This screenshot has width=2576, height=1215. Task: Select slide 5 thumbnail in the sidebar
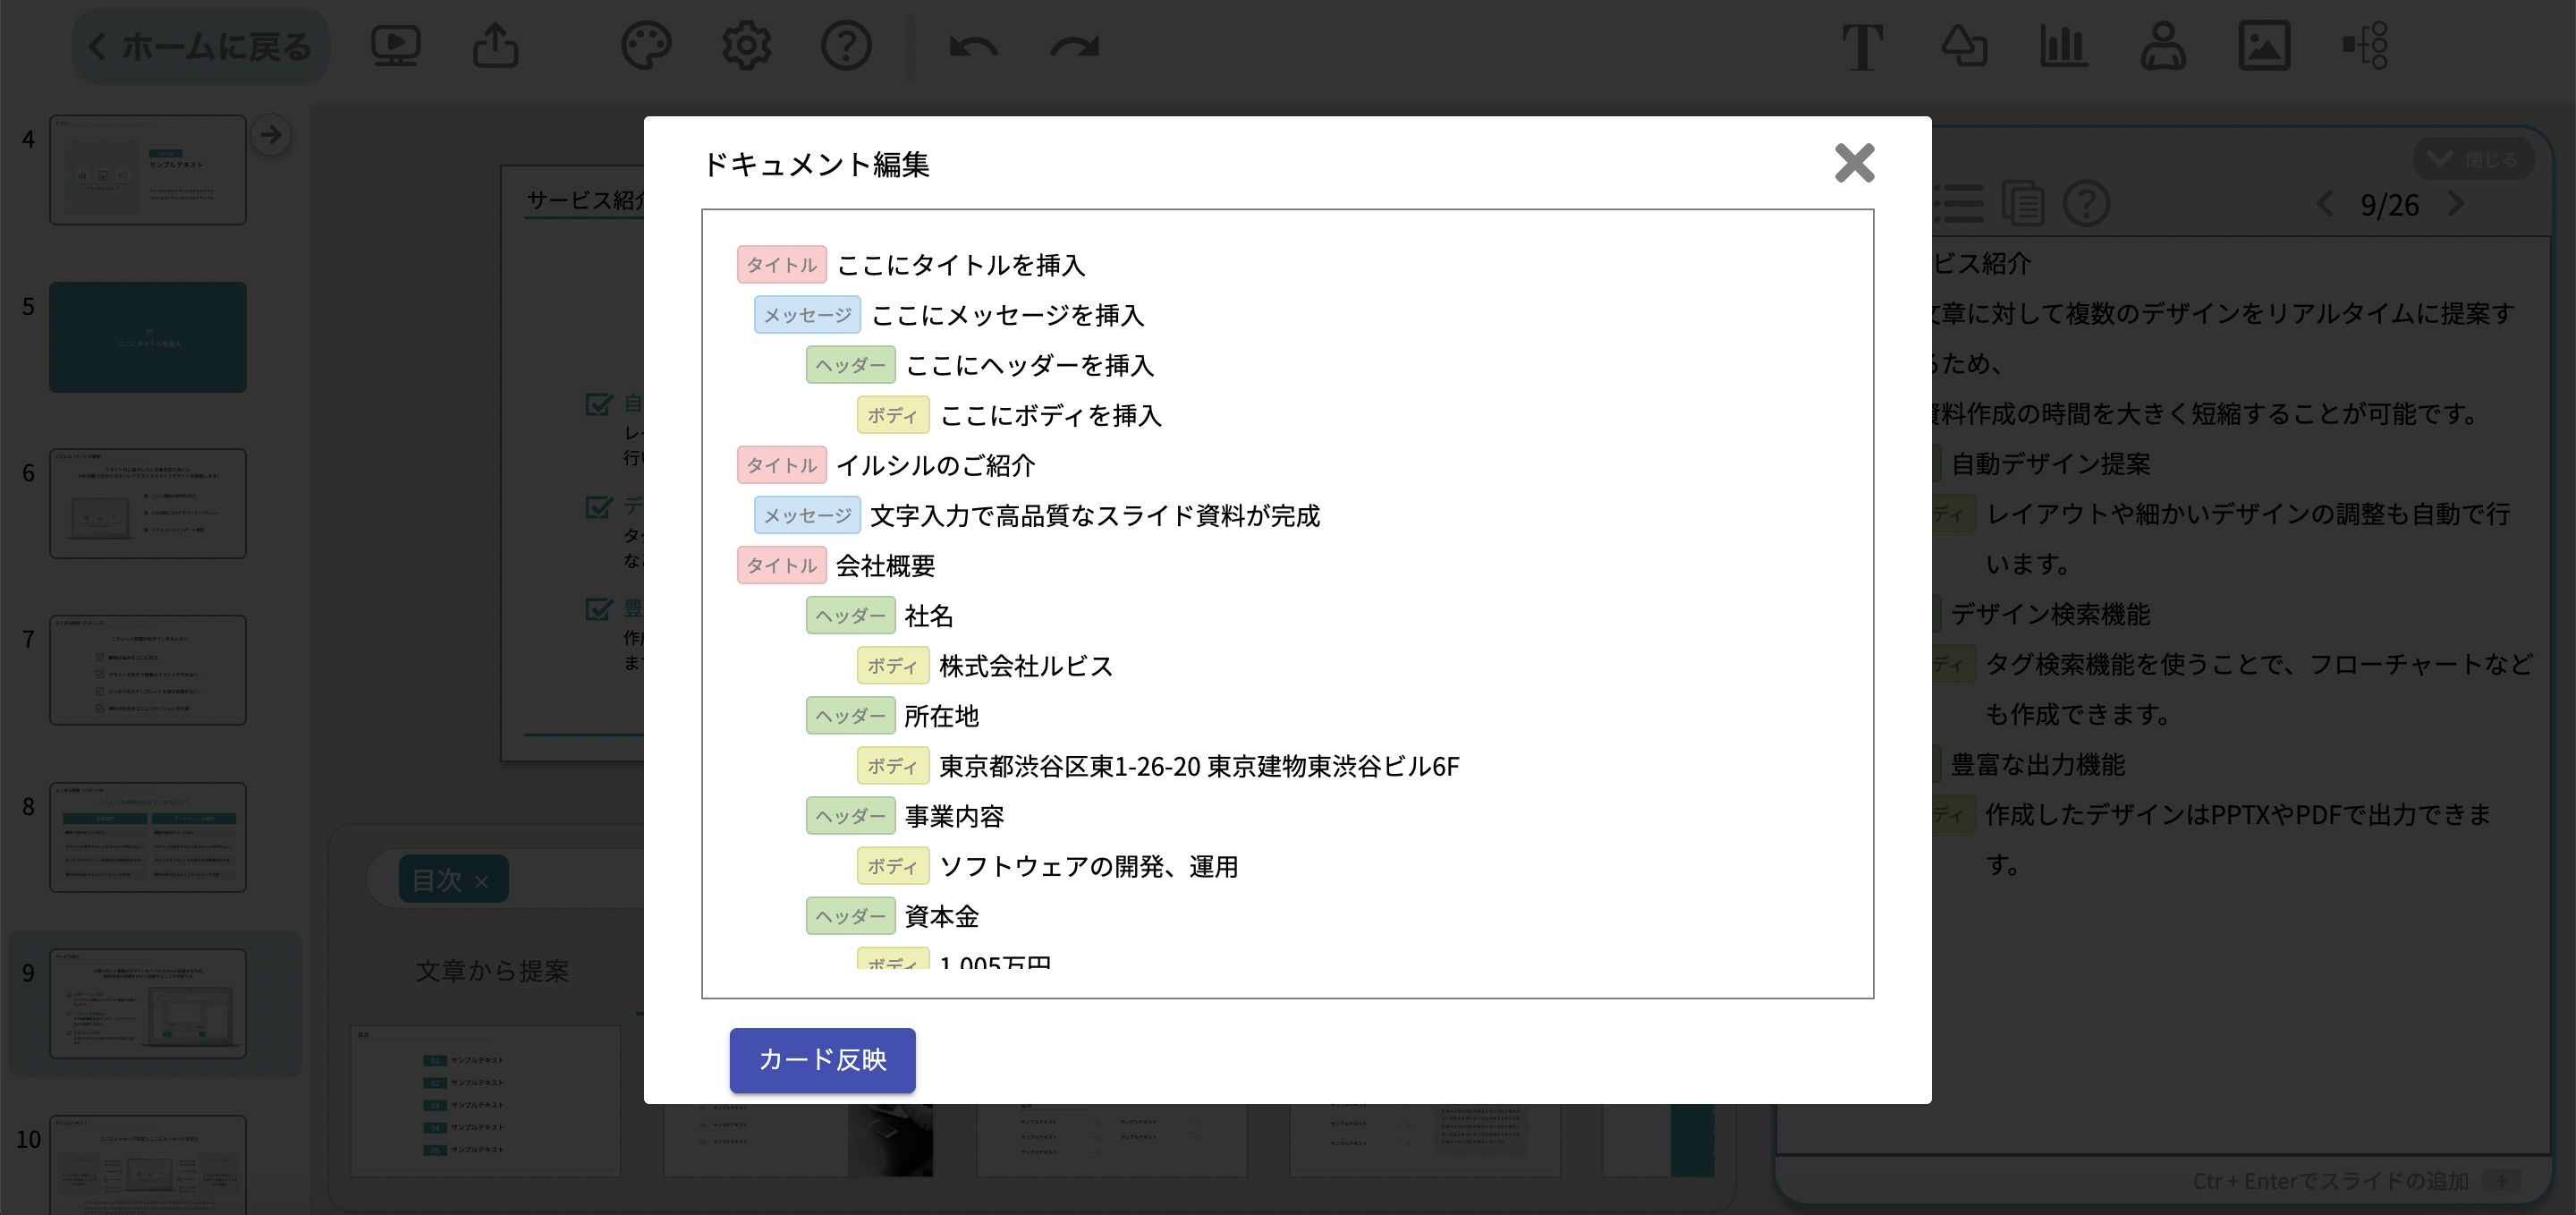tap(147, 337)
